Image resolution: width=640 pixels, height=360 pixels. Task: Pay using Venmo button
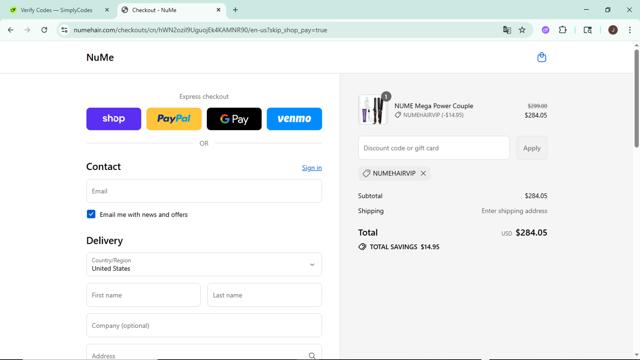point(294,119)
